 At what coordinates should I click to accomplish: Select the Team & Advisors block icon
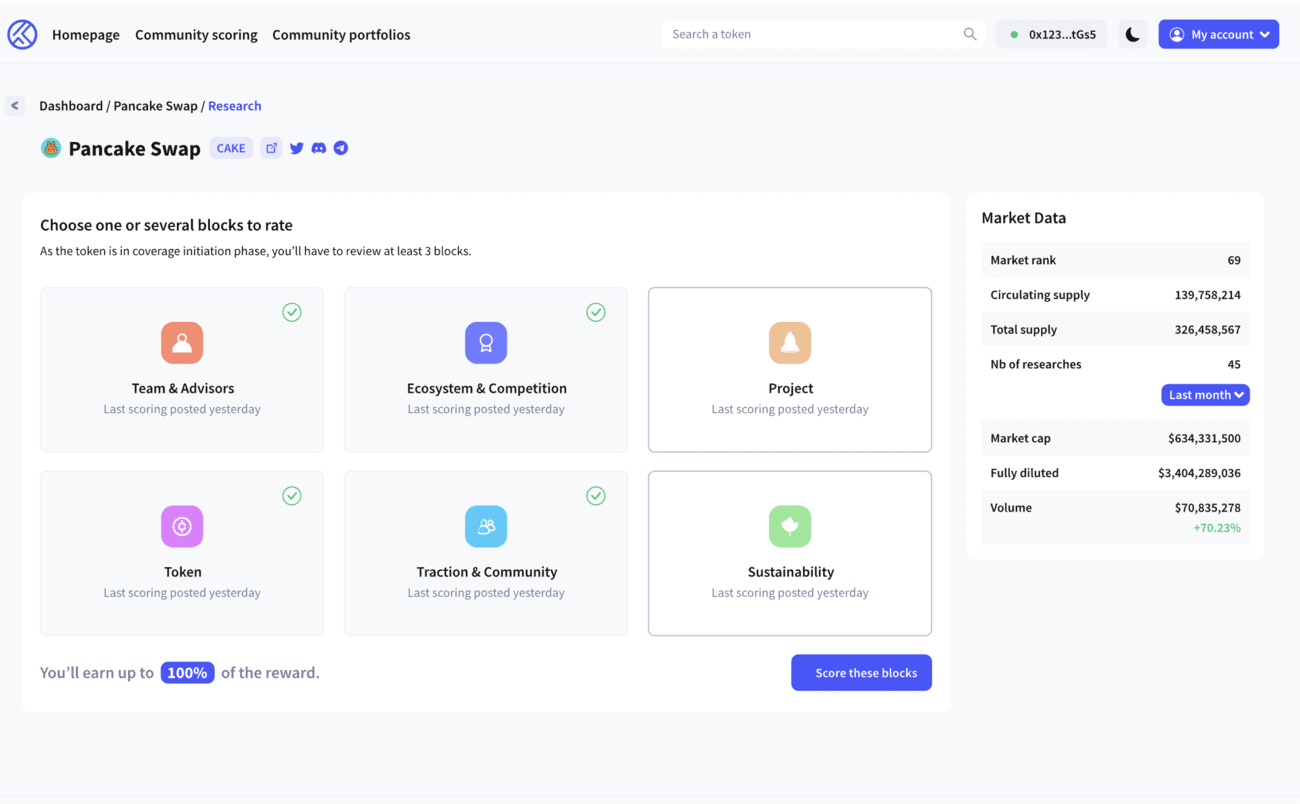182,343
